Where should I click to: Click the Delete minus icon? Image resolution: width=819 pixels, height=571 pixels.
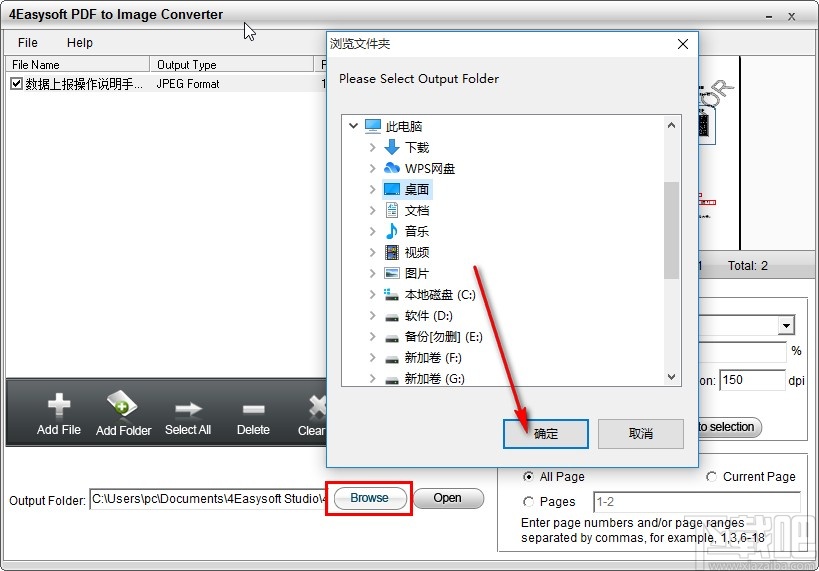point(253,409)
